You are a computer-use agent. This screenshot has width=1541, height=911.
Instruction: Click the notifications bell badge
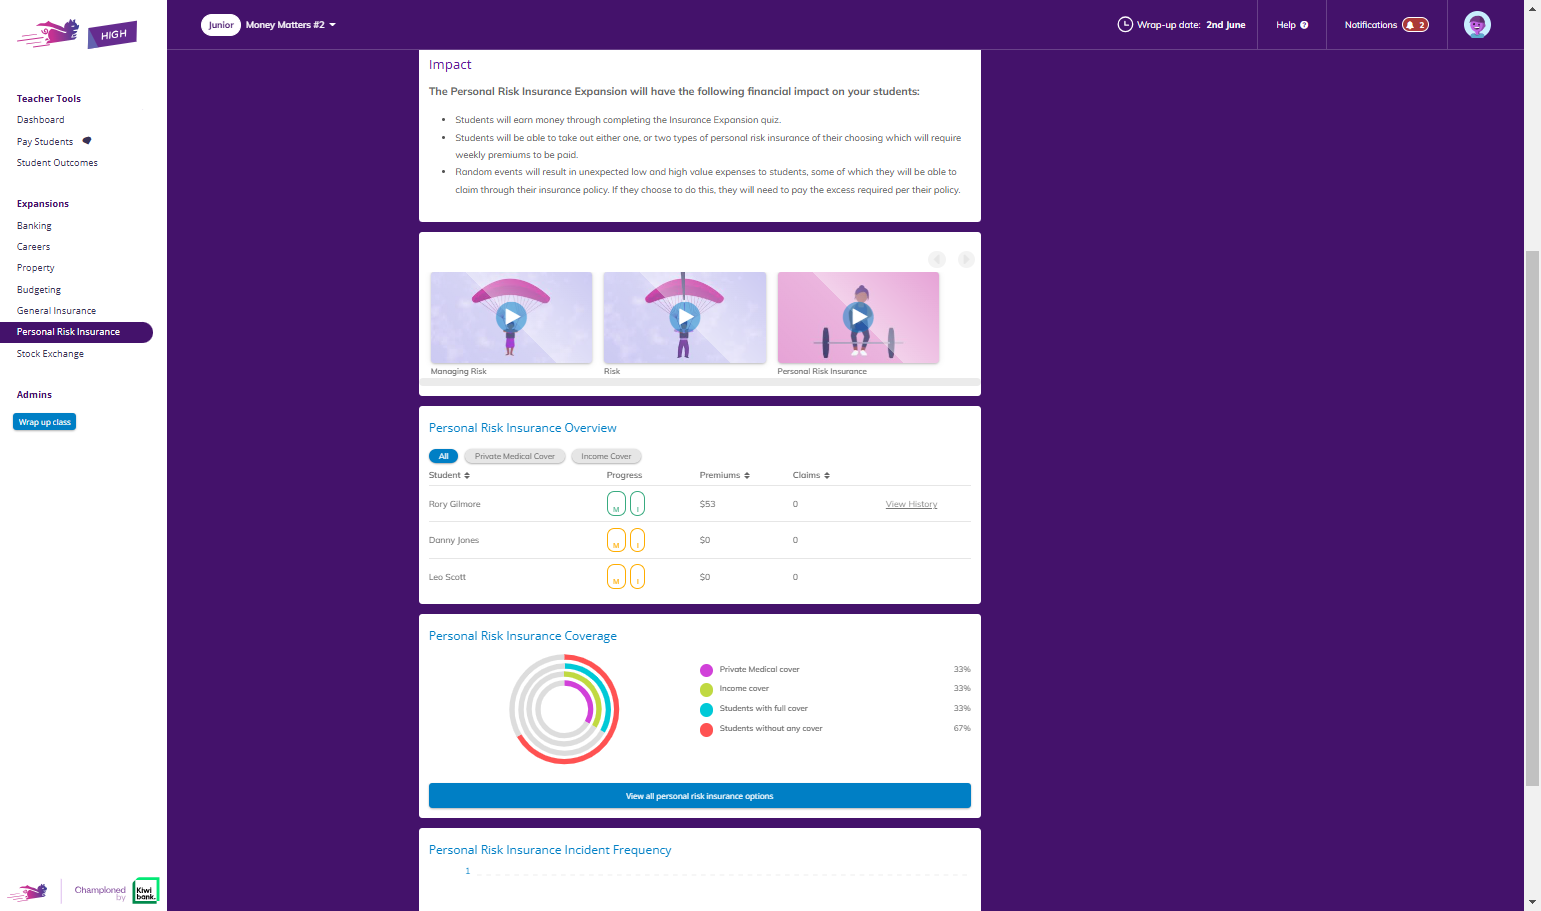(x=1415, y=25)
